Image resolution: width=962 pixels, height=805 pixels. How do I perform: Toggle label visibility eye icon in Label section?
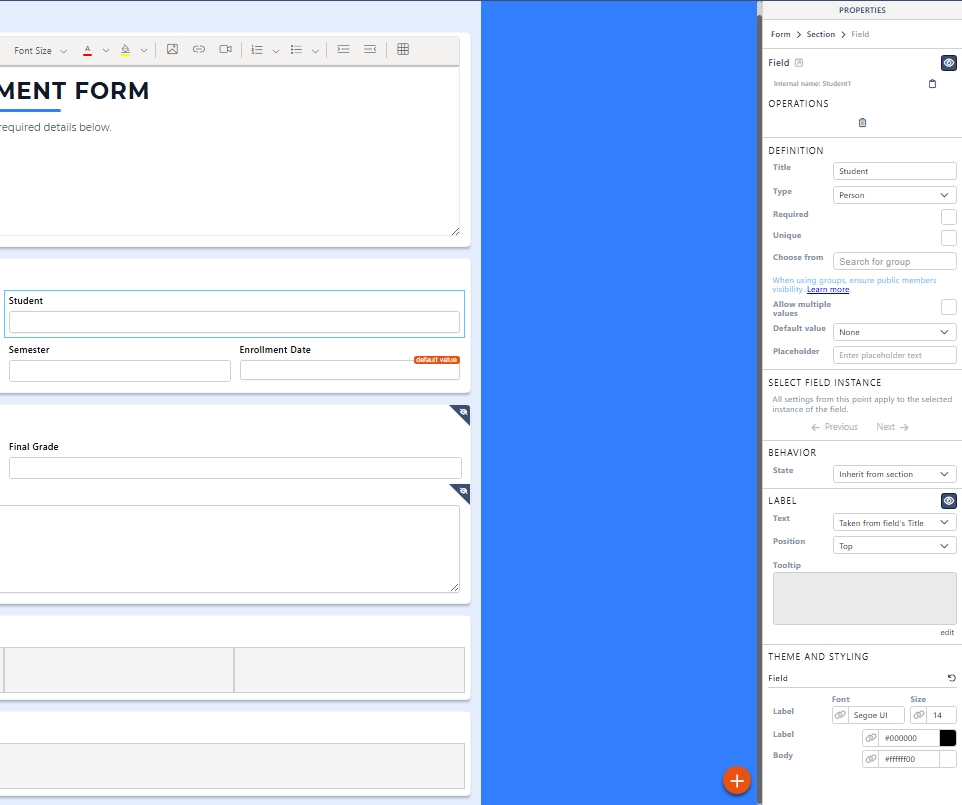[948, 501]
